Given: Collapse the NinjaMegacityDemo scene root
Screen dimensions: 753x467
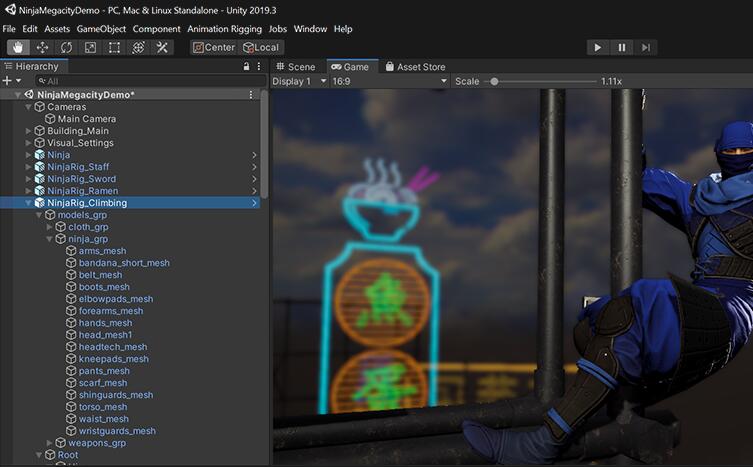Looking at the screenshot, I should [x=18, y=95].
